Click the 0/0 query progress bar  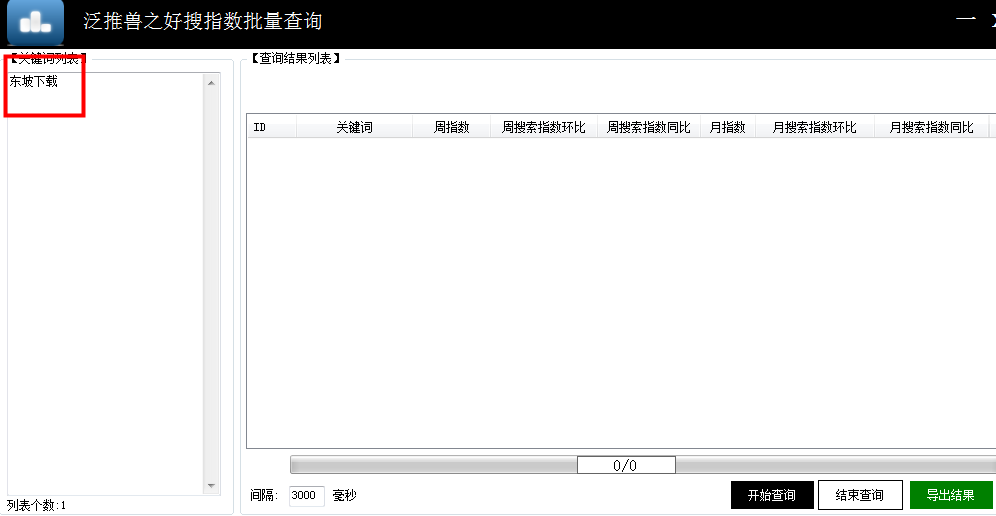[643, 465]
